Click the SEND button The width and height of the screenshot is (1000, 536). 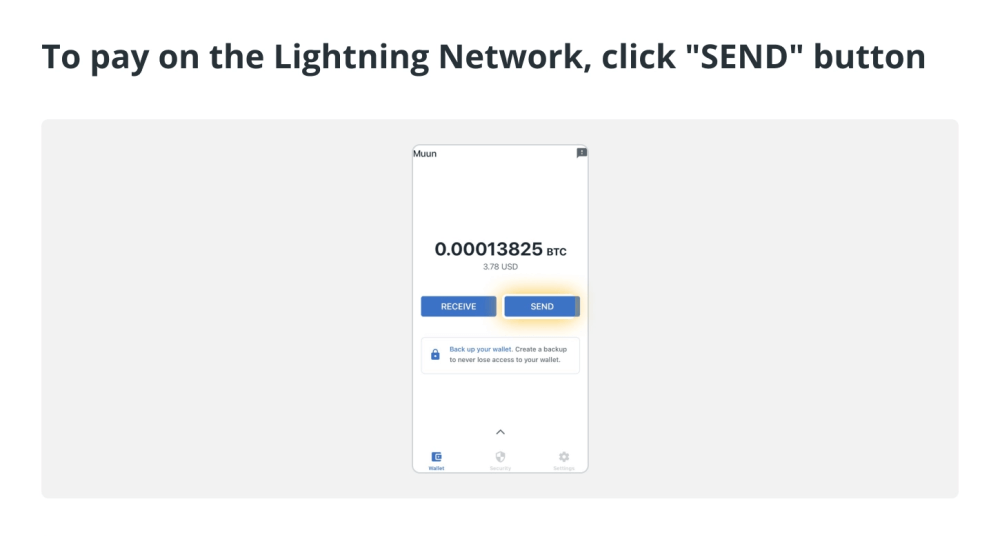(x=542, y=306)
